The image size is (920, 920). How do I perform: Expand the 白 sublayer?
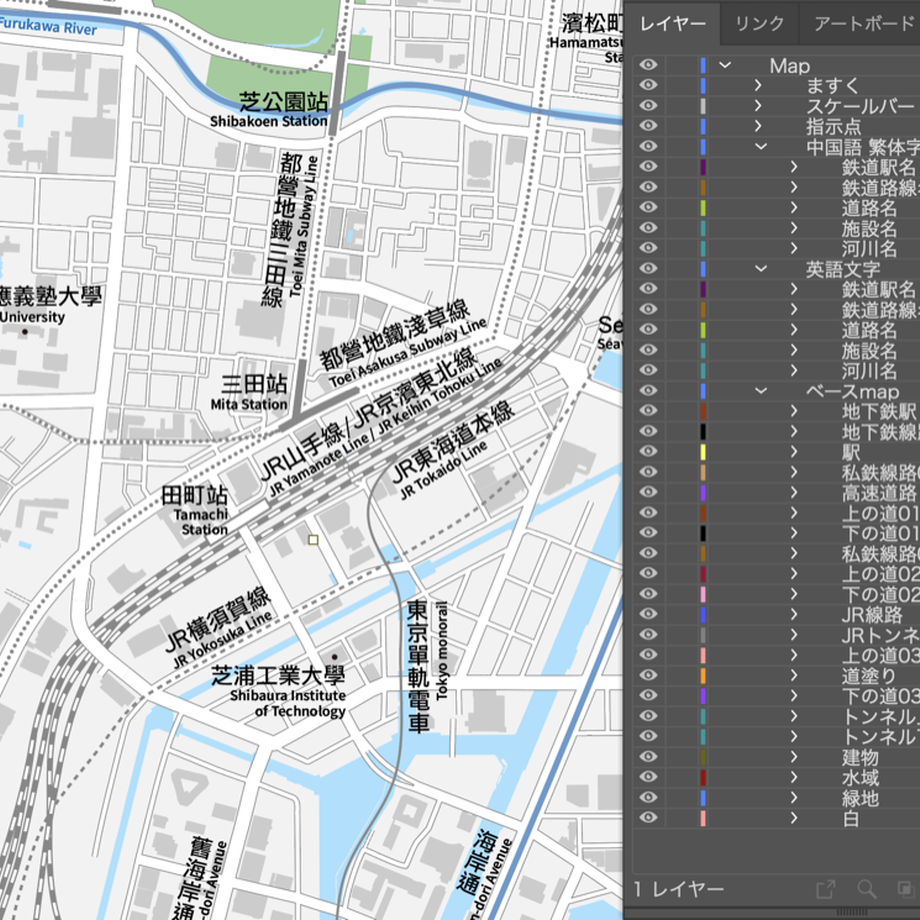coord(794,817)
